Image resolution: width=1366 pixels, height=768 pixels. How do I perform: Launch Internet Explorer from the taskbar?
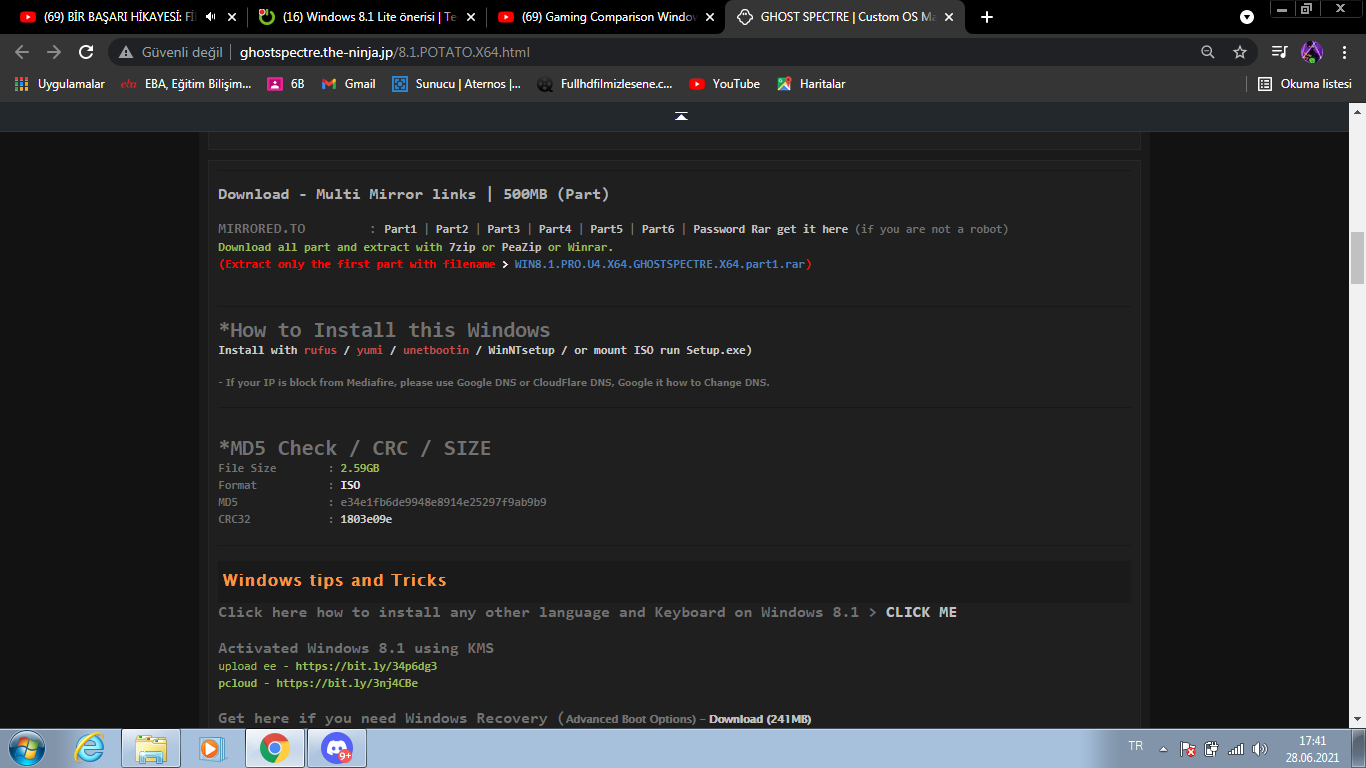click(90, 748)
